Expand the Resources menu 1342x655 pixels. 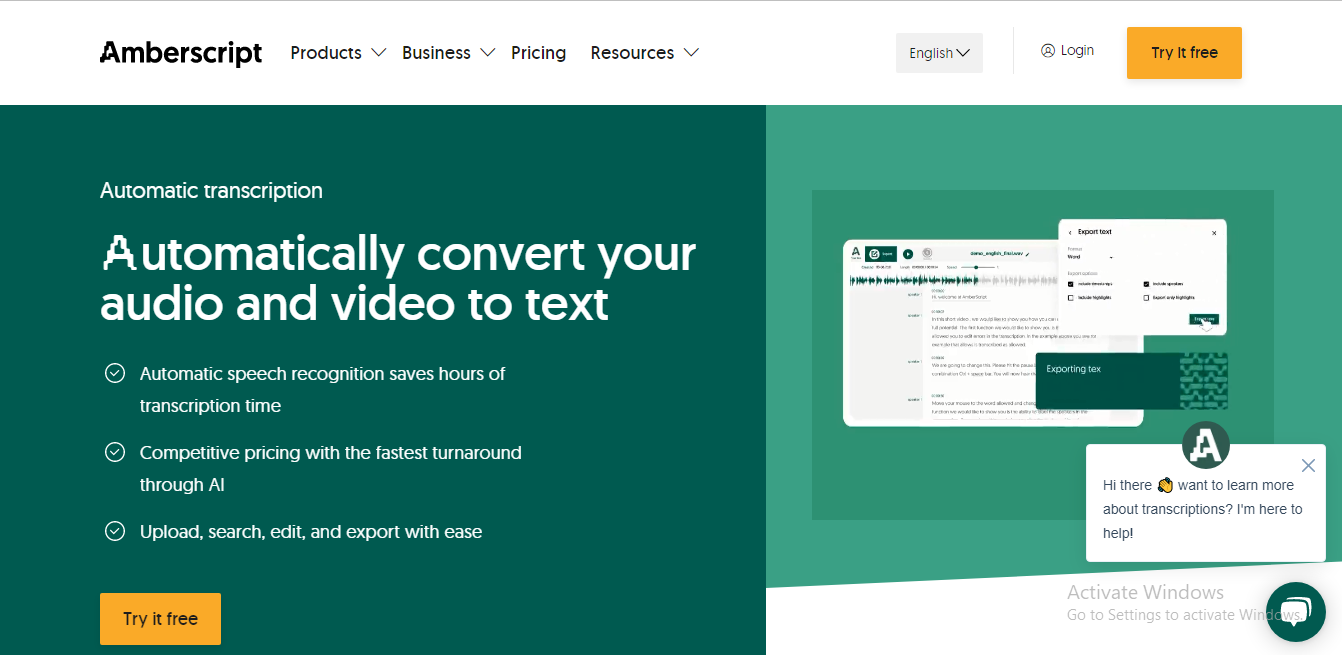644,53
